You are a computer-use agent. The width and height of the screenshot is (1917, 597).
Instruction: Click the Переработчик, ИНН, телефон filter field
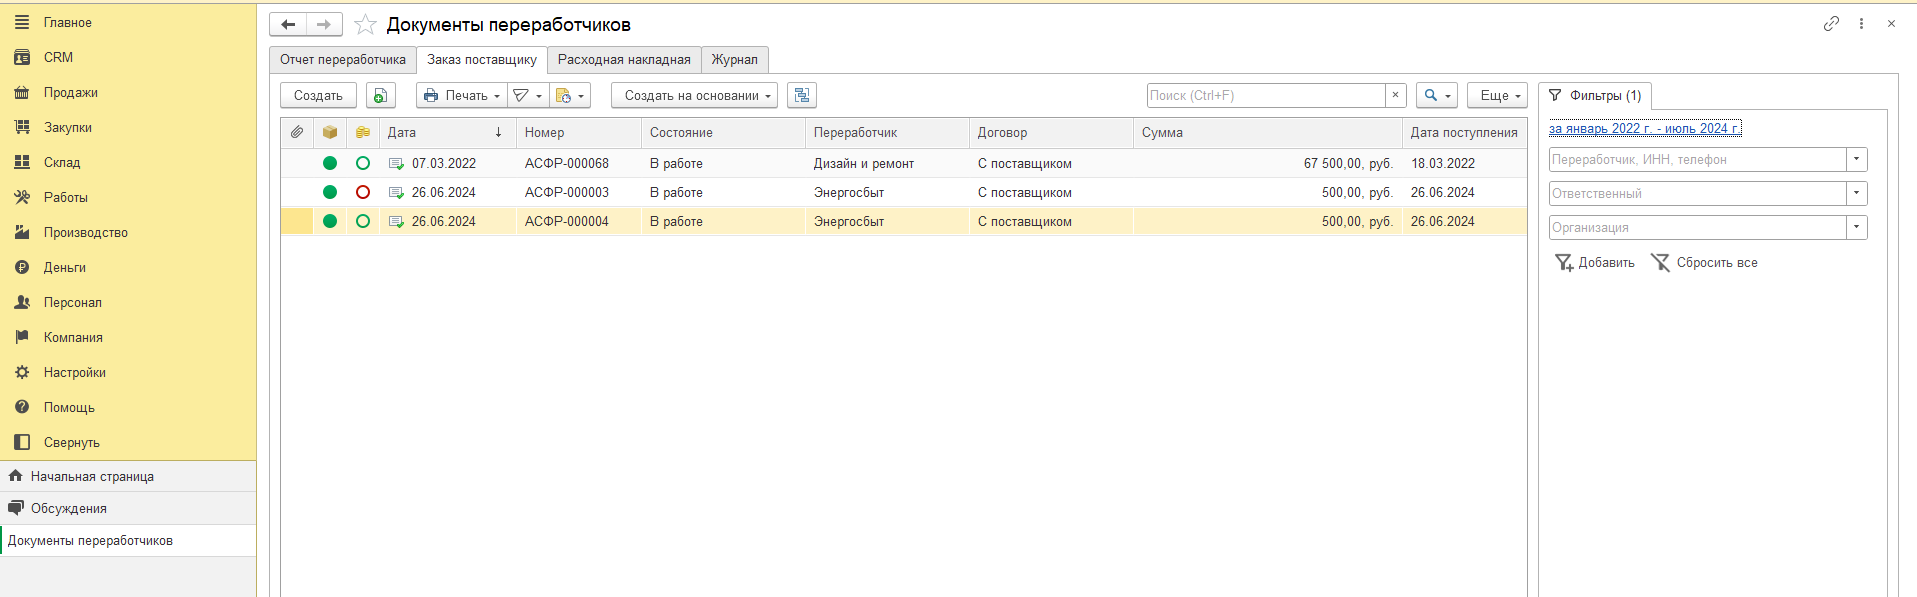coord(1697,159)
